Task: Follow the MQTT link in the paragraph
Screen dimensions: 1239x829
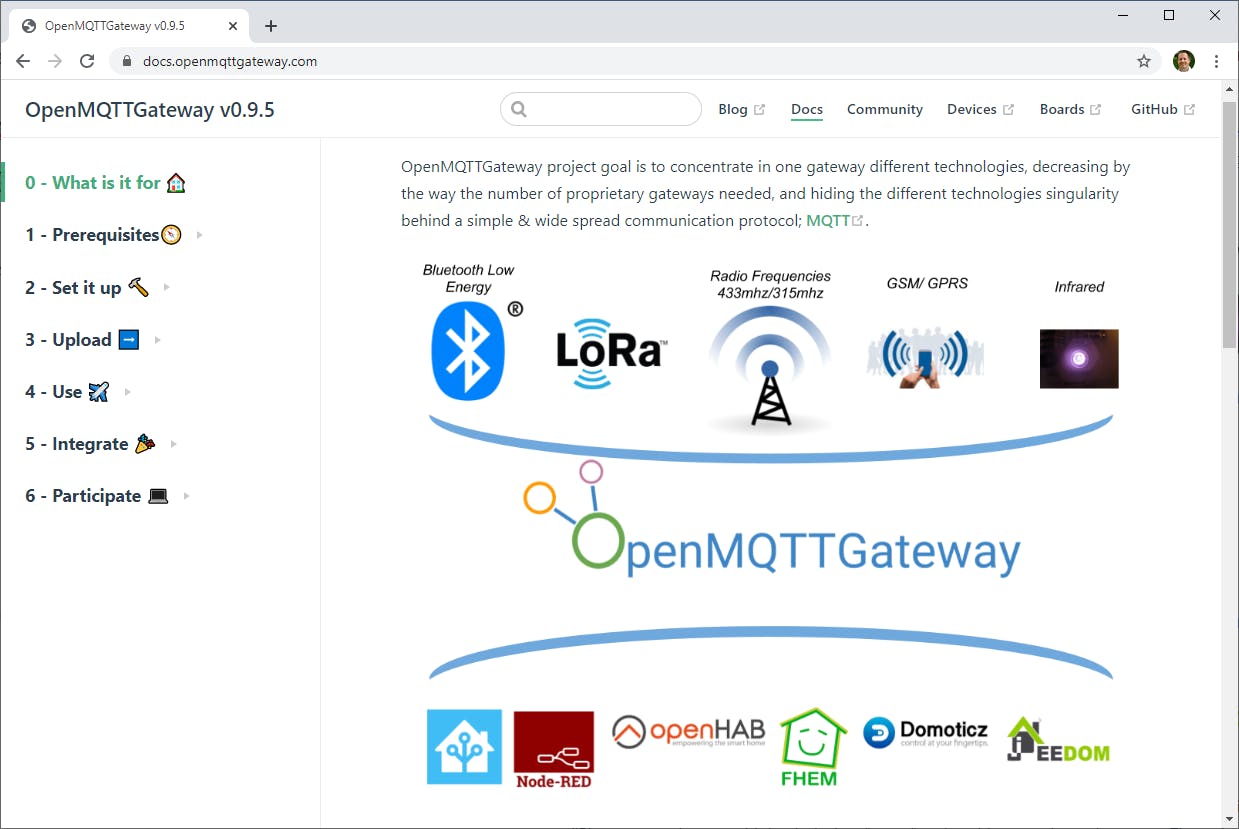Action: (834, 220)
